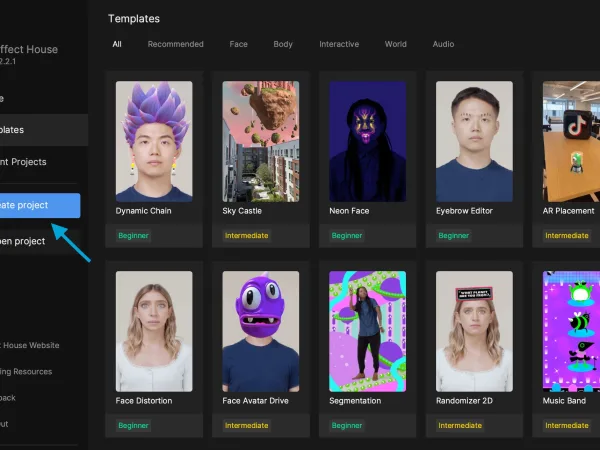Switch to the Recommended tab
The width and height of the screenshot is (600, 450).
tap(176, 44)
